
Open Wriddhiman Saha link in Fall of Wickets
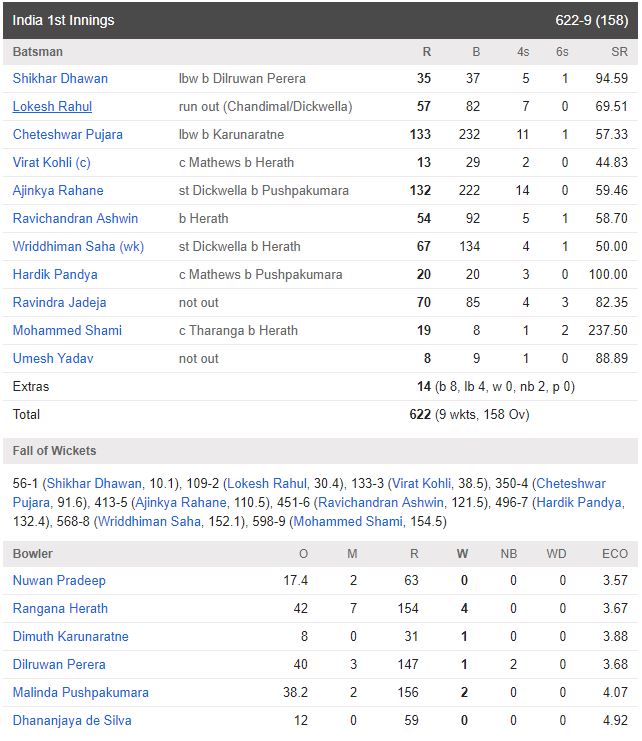(149, 521)
